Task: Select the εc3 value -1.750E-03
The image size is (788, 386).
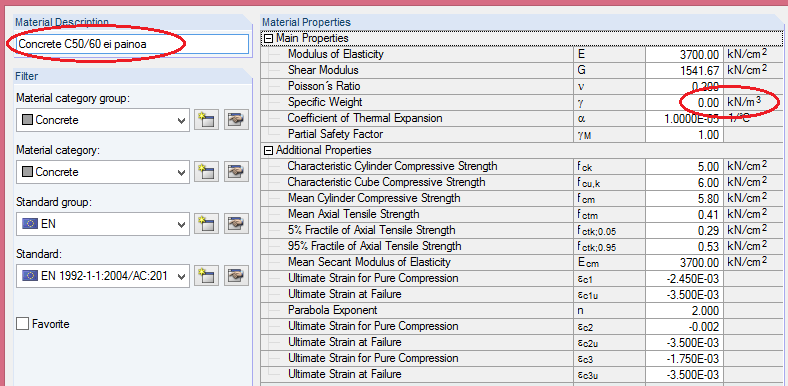Action: 685,359
